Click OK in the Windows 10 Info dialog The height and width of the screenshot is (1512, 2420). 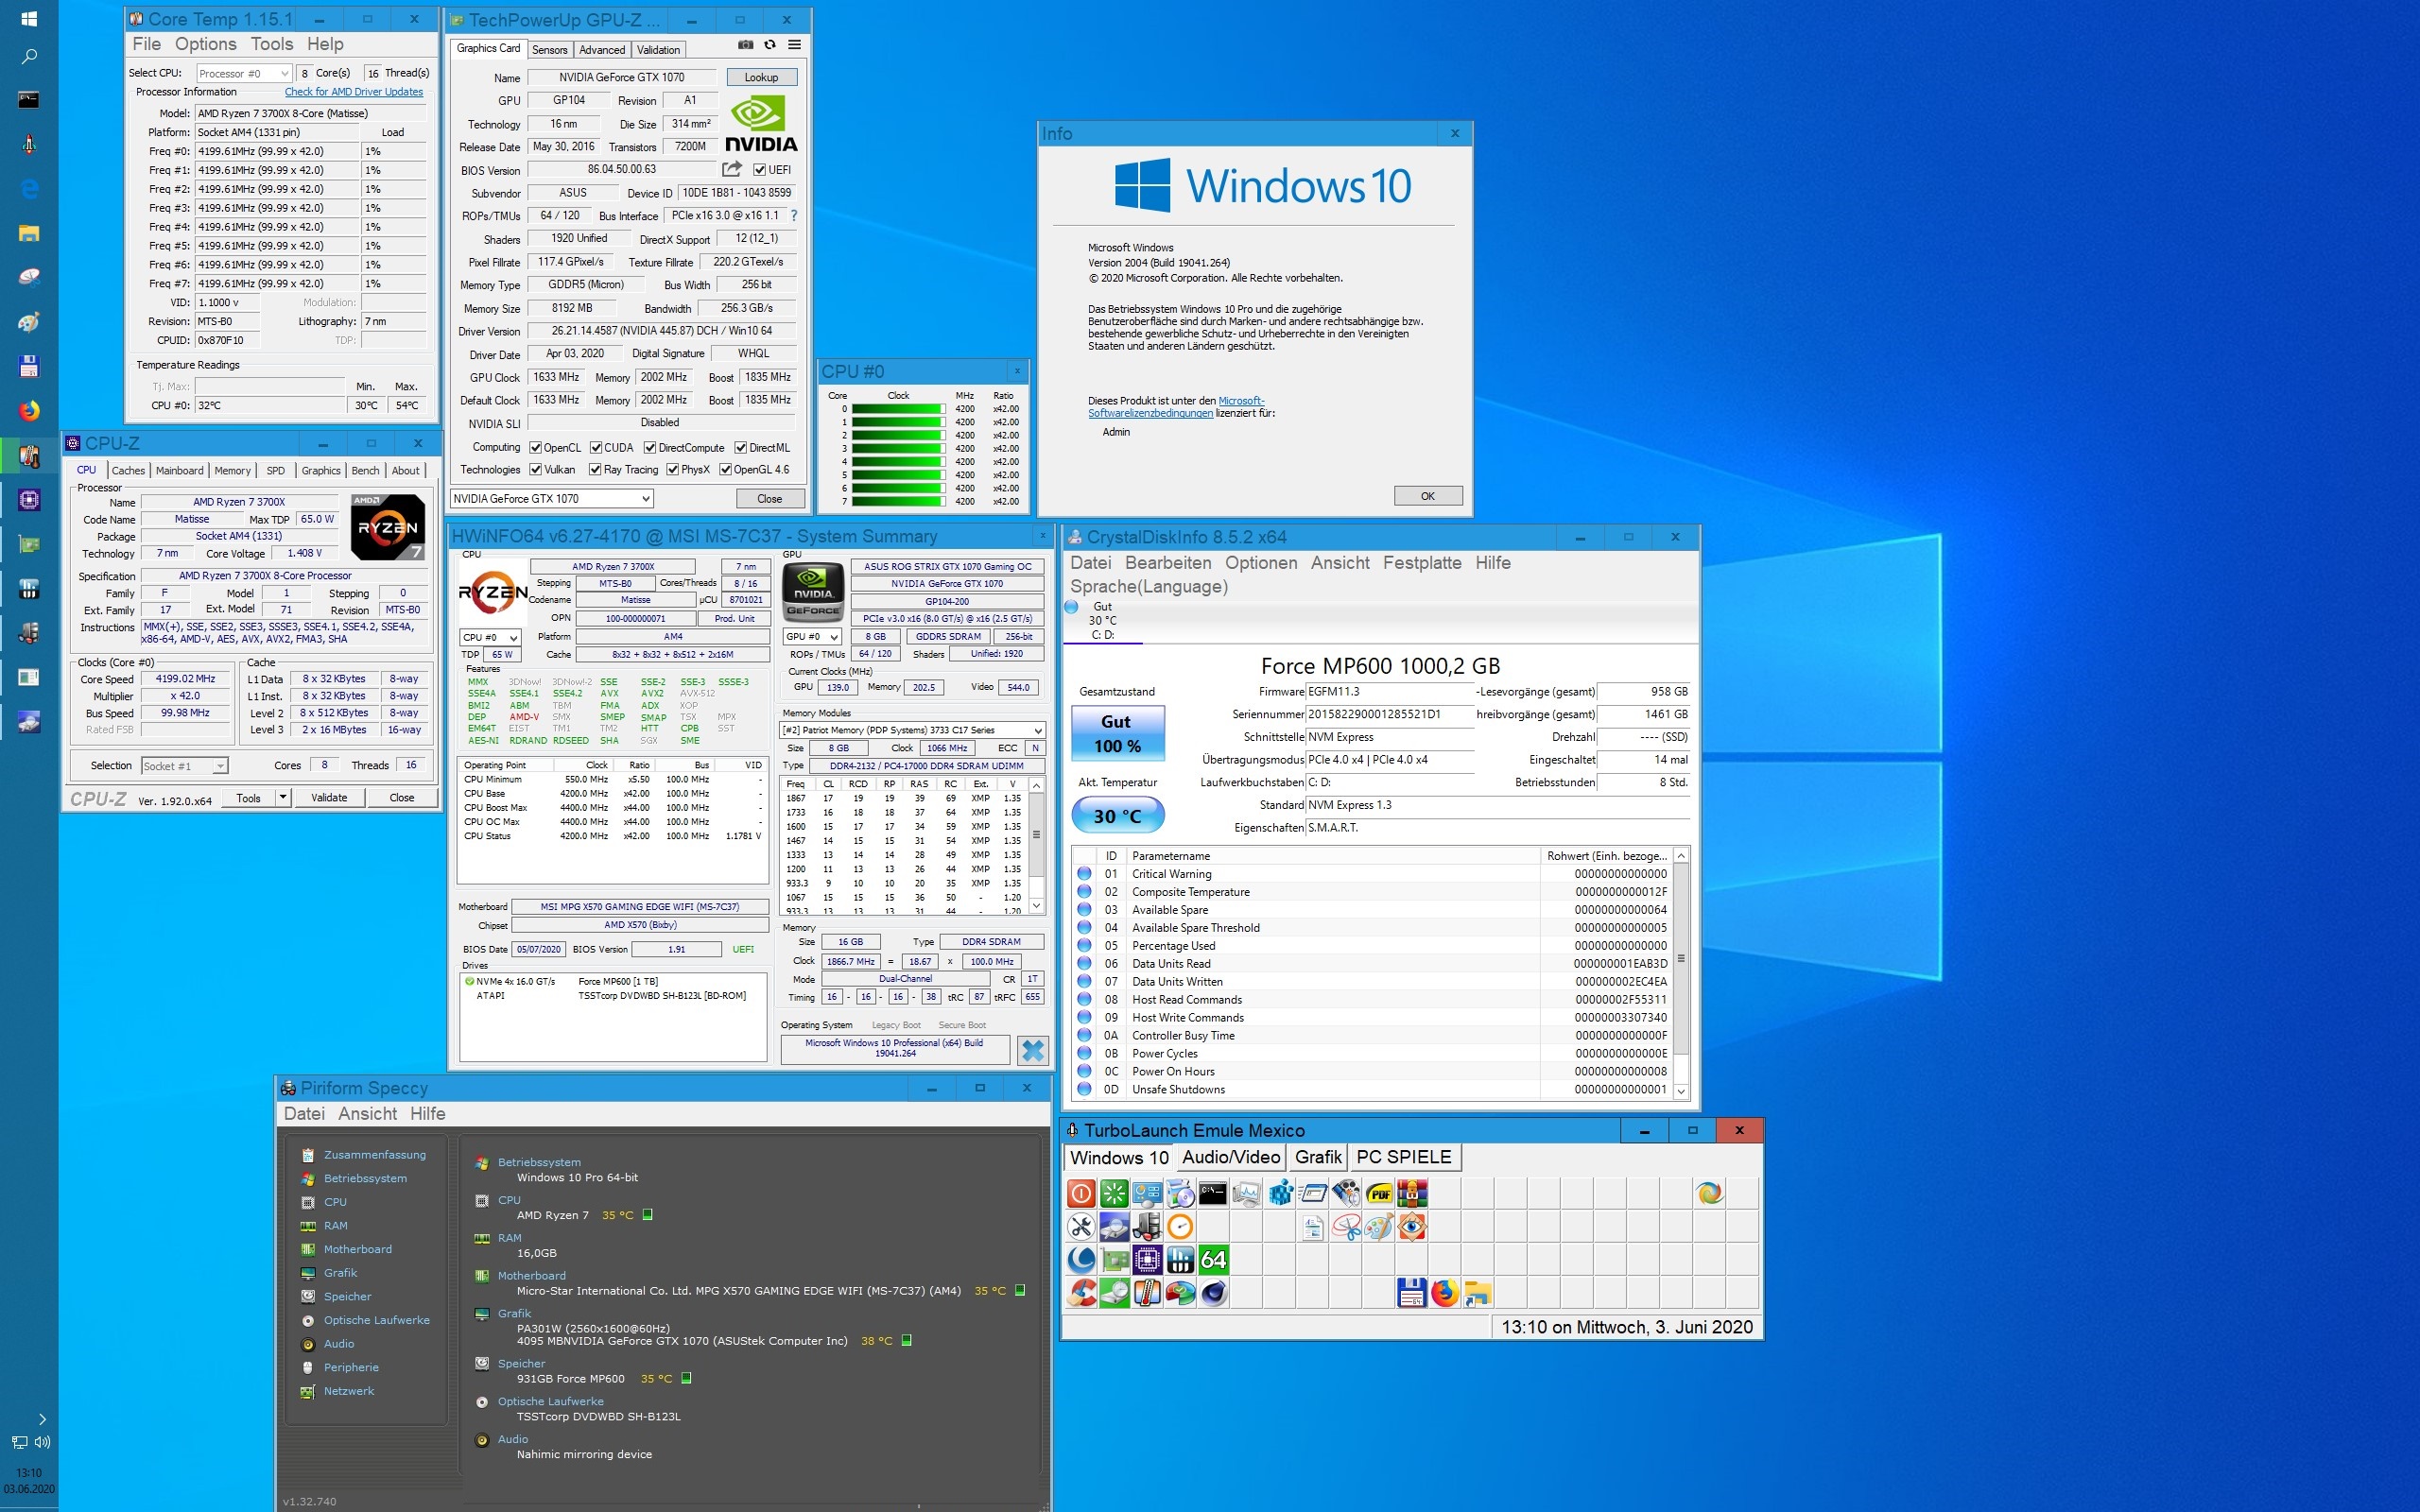(x=1427, y=496)
